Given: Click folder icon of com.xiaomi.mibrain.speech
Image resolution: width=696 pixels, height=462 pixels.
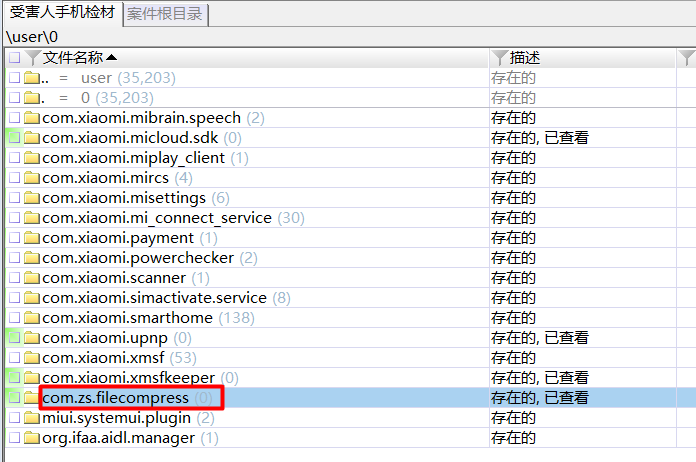Looking at the screenshot, I should click(32, 118).
